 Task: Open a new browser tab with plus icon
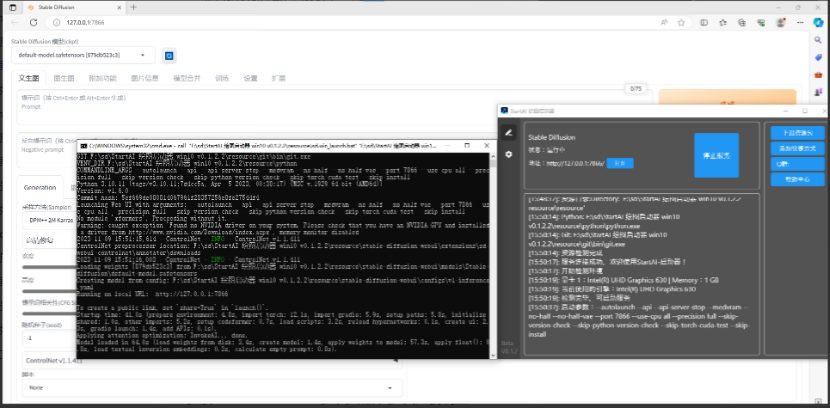133,7
